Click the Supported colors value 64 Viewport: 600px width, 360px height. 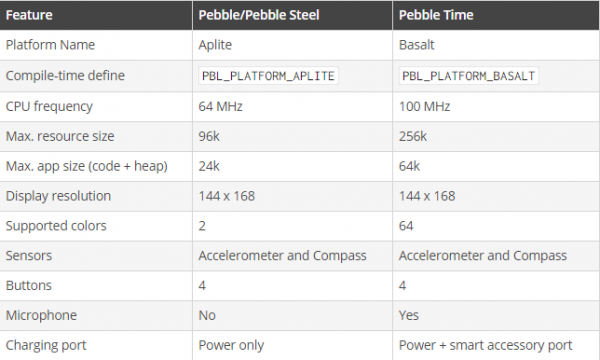[406, 226]
